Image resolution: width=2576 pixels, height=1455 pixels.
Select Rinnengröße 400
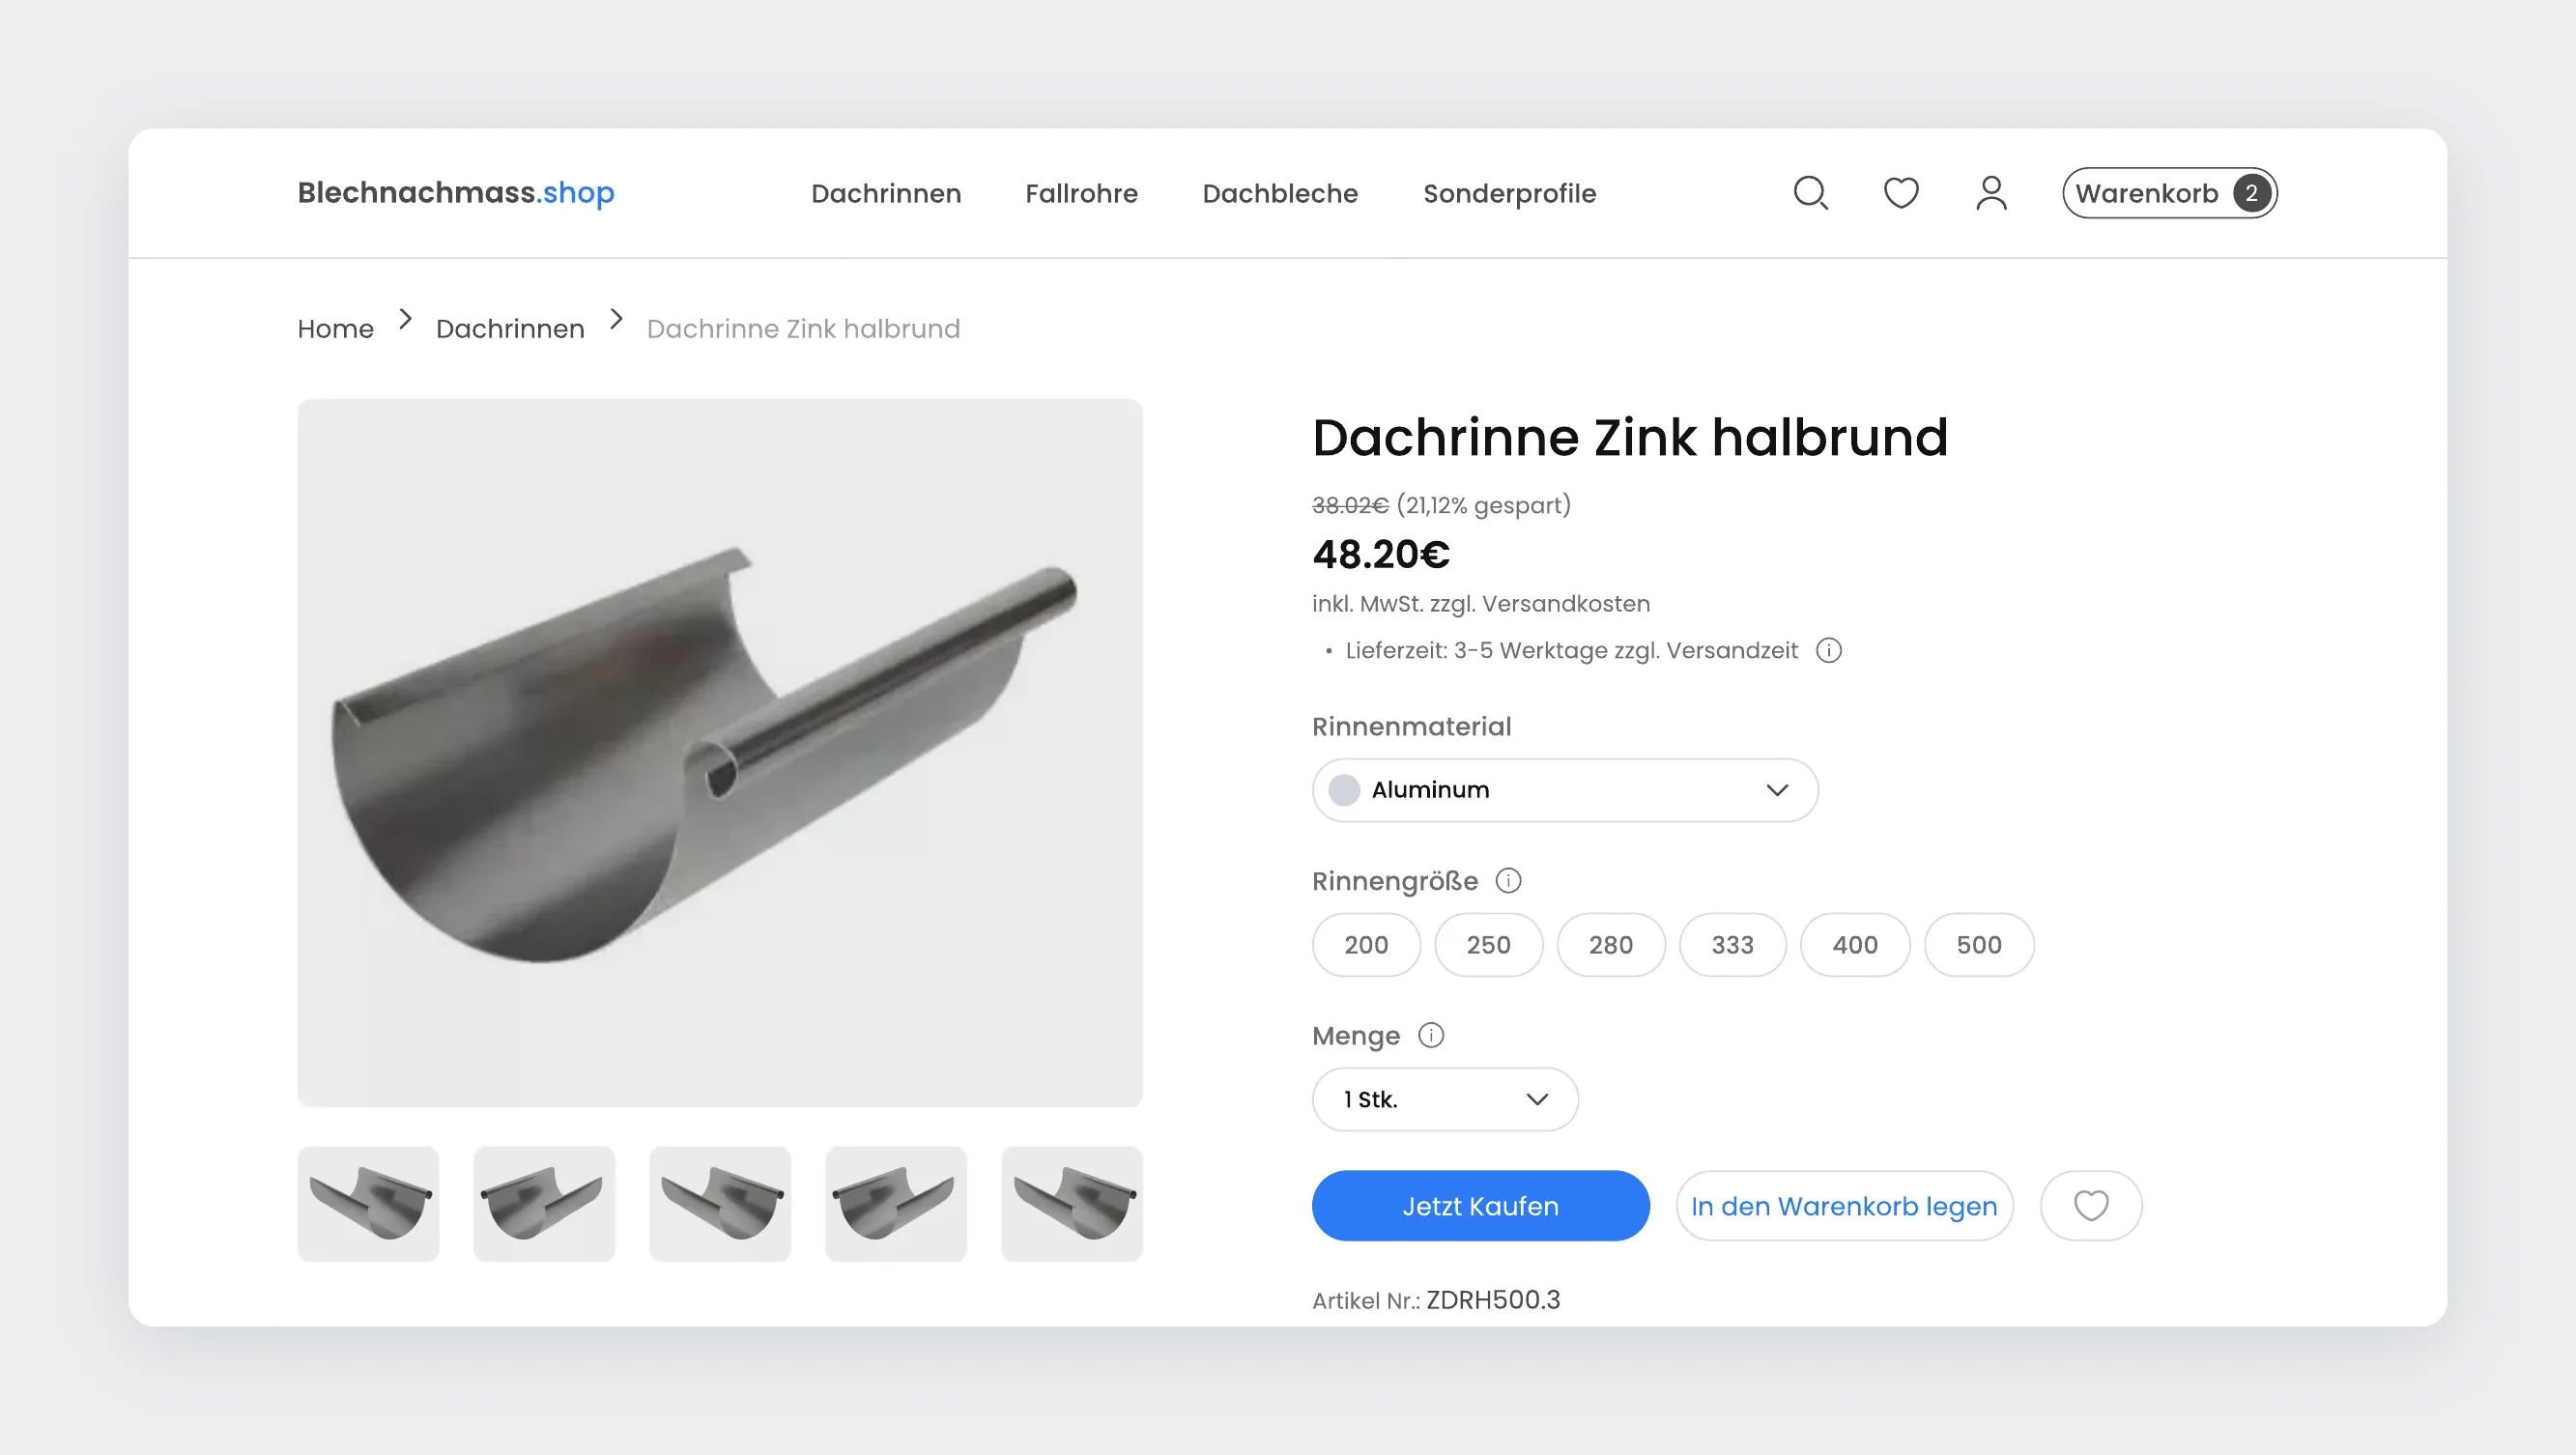[1855, 945]
